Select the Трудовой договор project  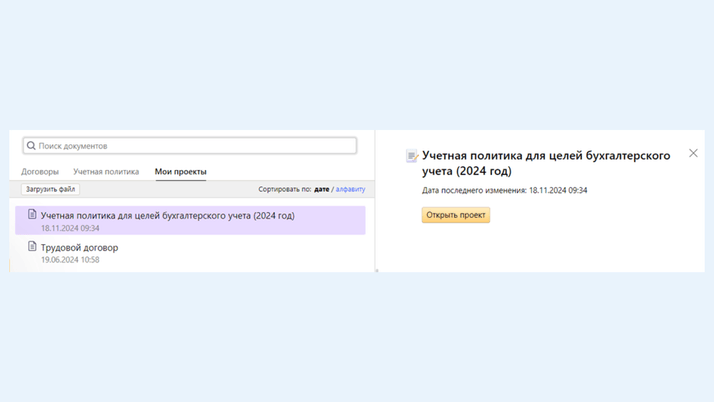pos(79,247)
